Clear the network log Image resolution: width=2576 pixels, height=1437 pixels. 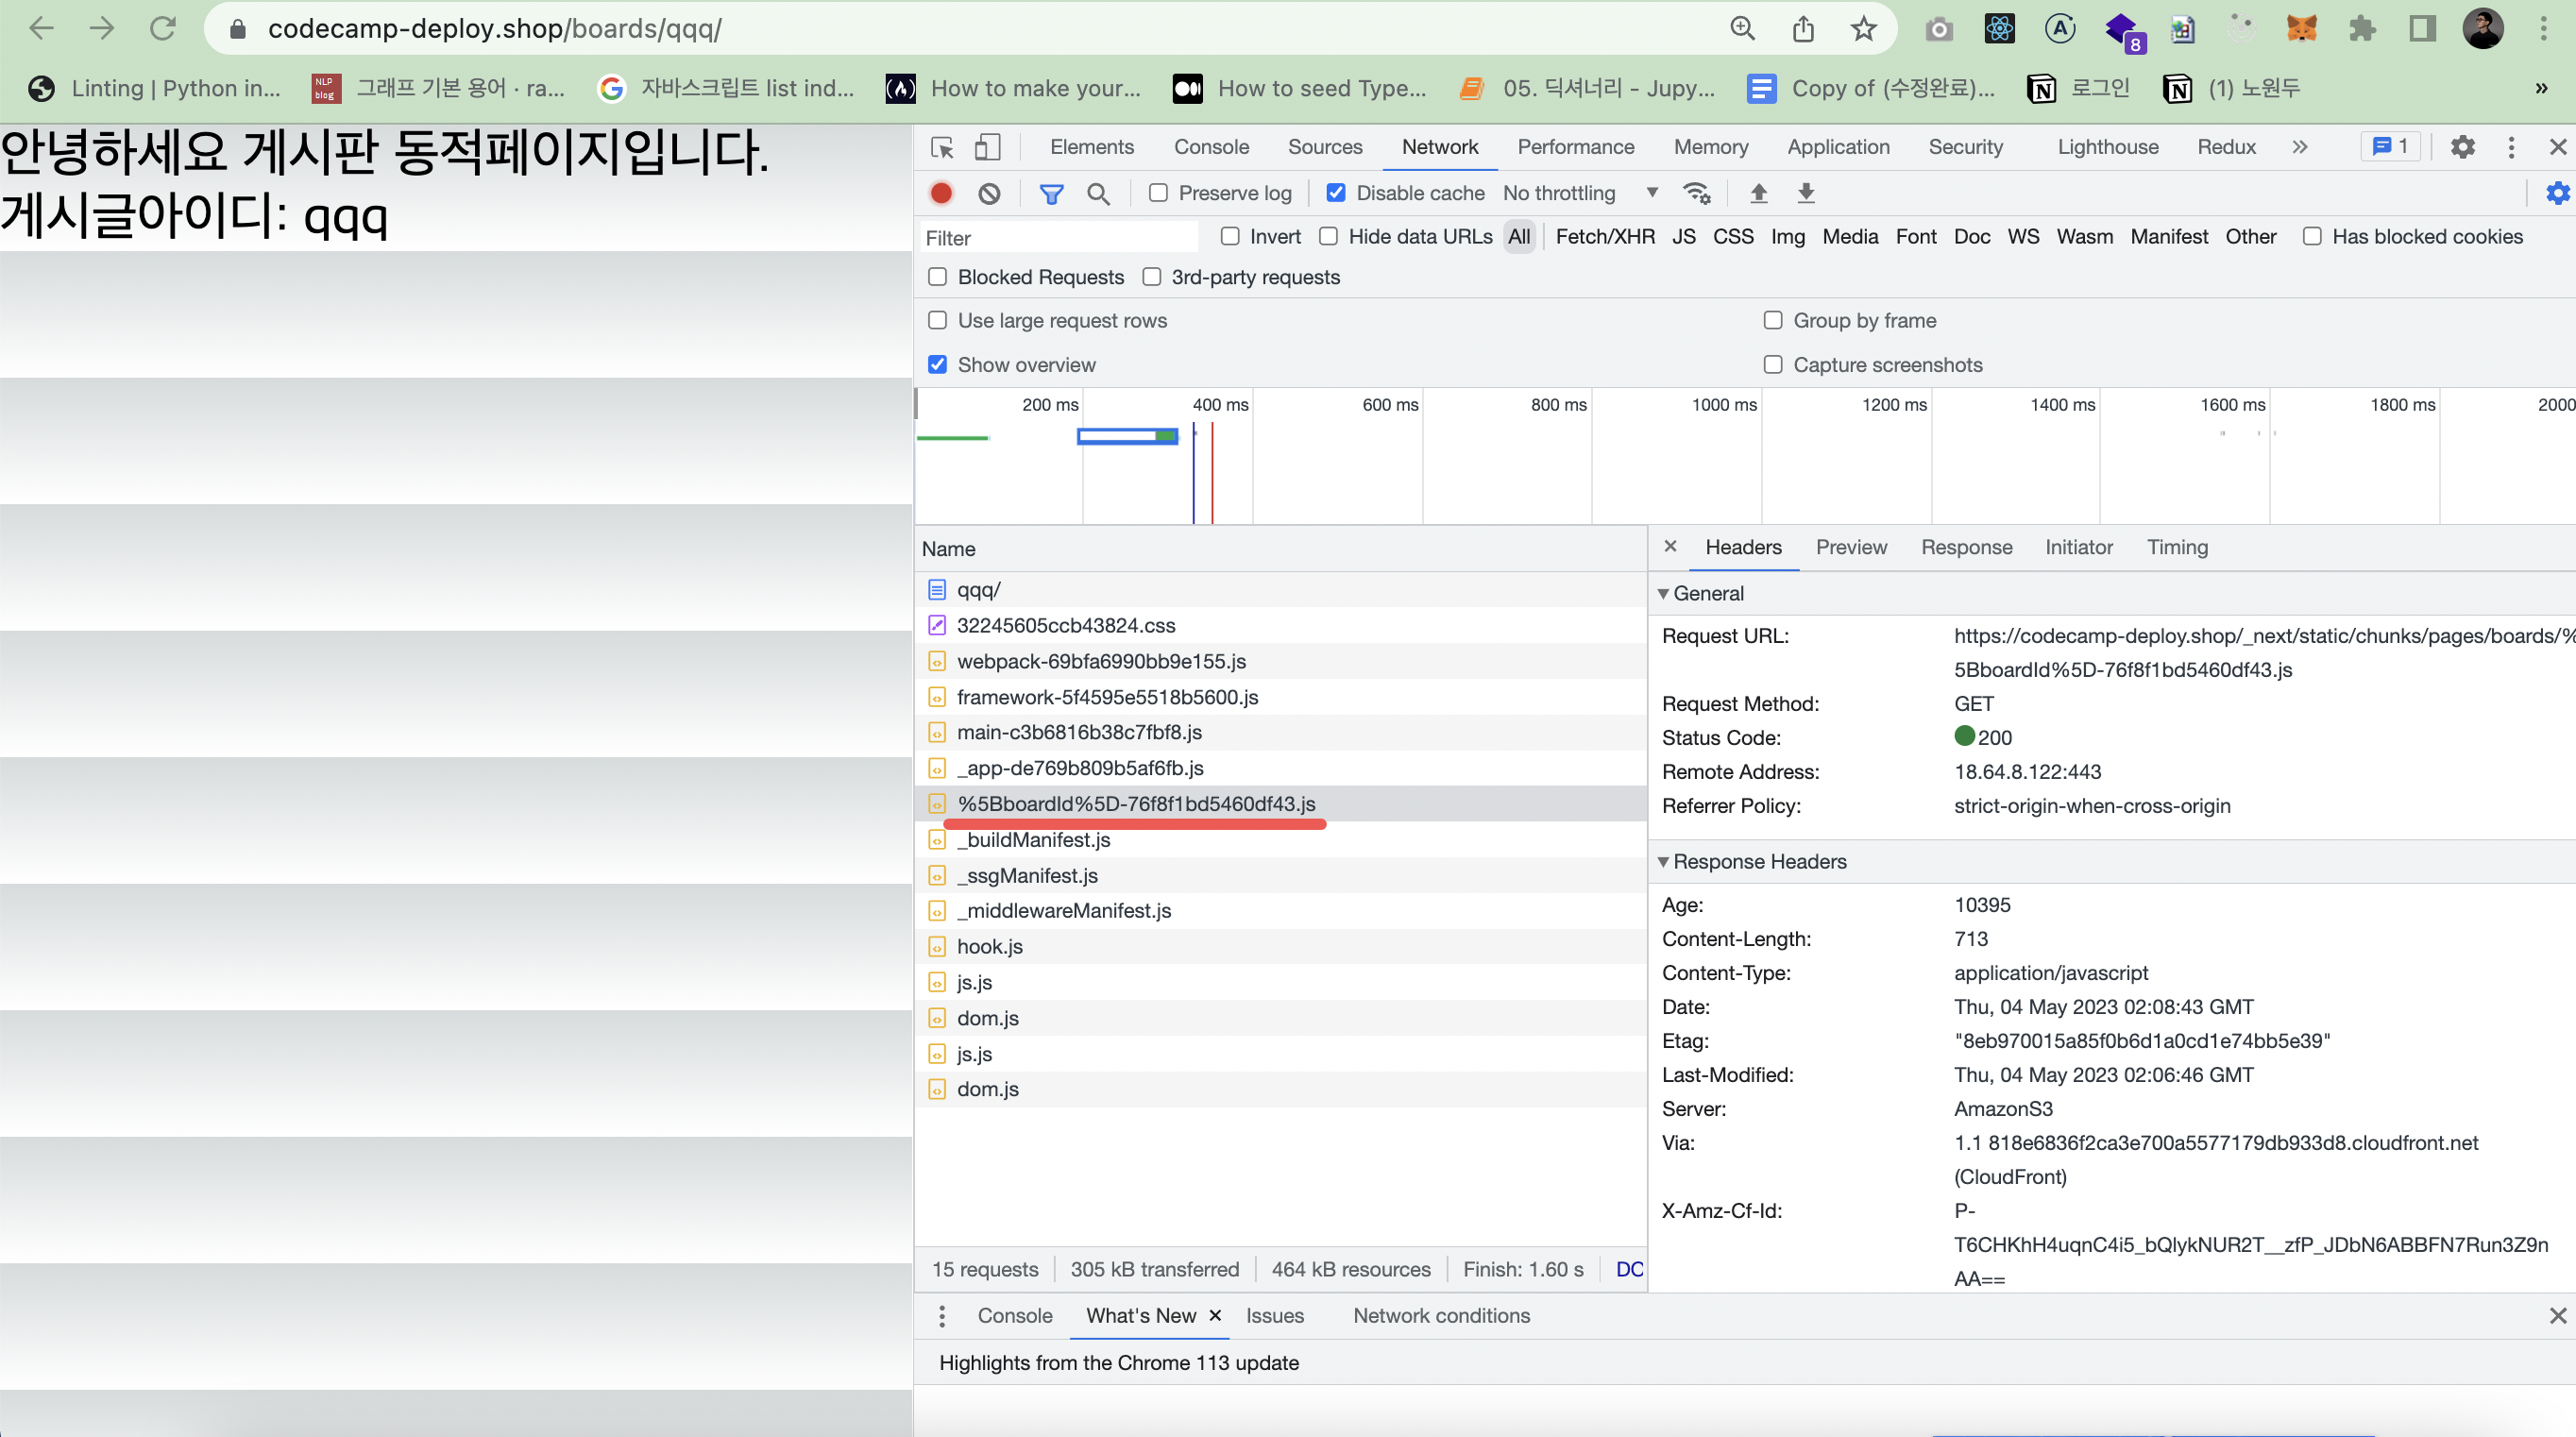[x=989, y=193]
